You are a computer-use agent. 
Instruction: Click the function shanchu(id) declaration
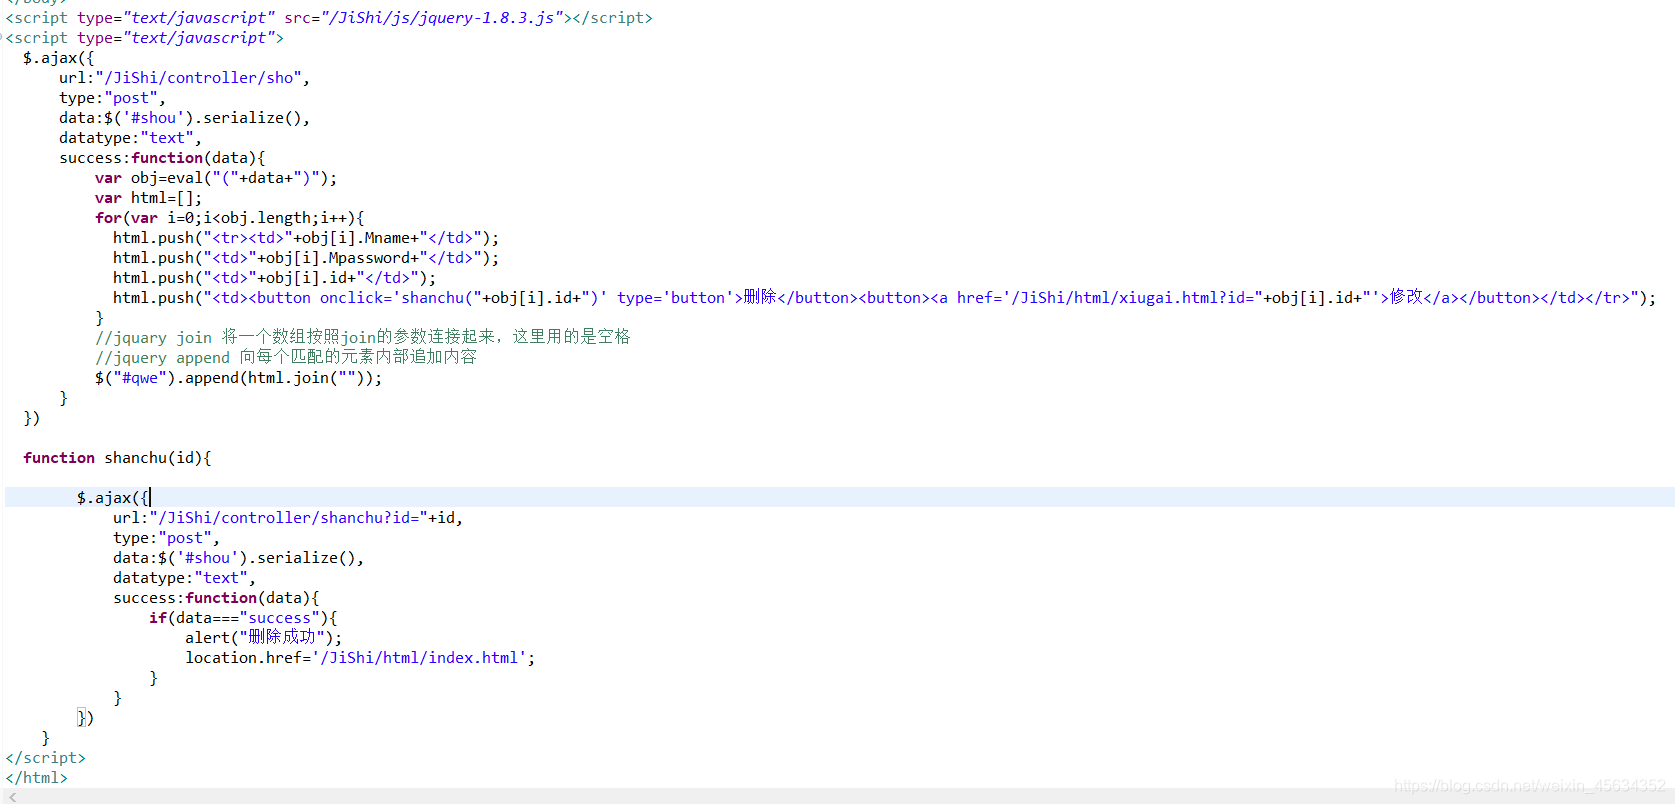pos(117,458)
